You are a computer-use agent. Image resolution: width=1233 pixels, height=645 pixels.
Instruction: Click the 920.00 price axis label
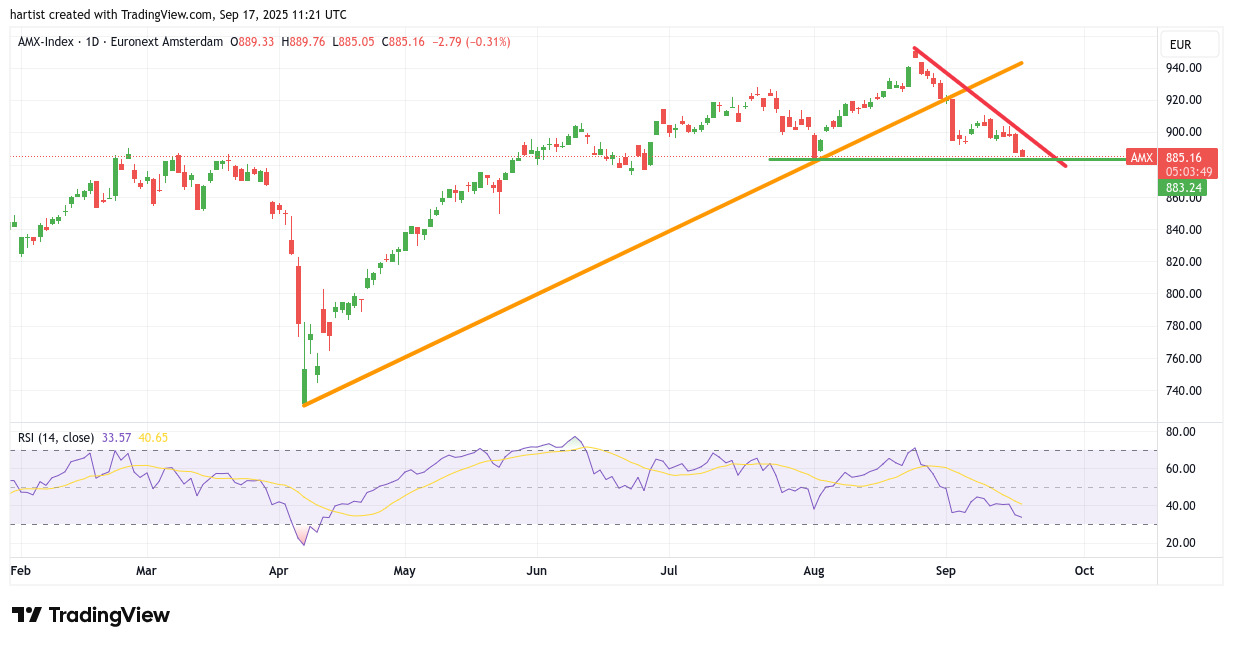click(1183, 100)
